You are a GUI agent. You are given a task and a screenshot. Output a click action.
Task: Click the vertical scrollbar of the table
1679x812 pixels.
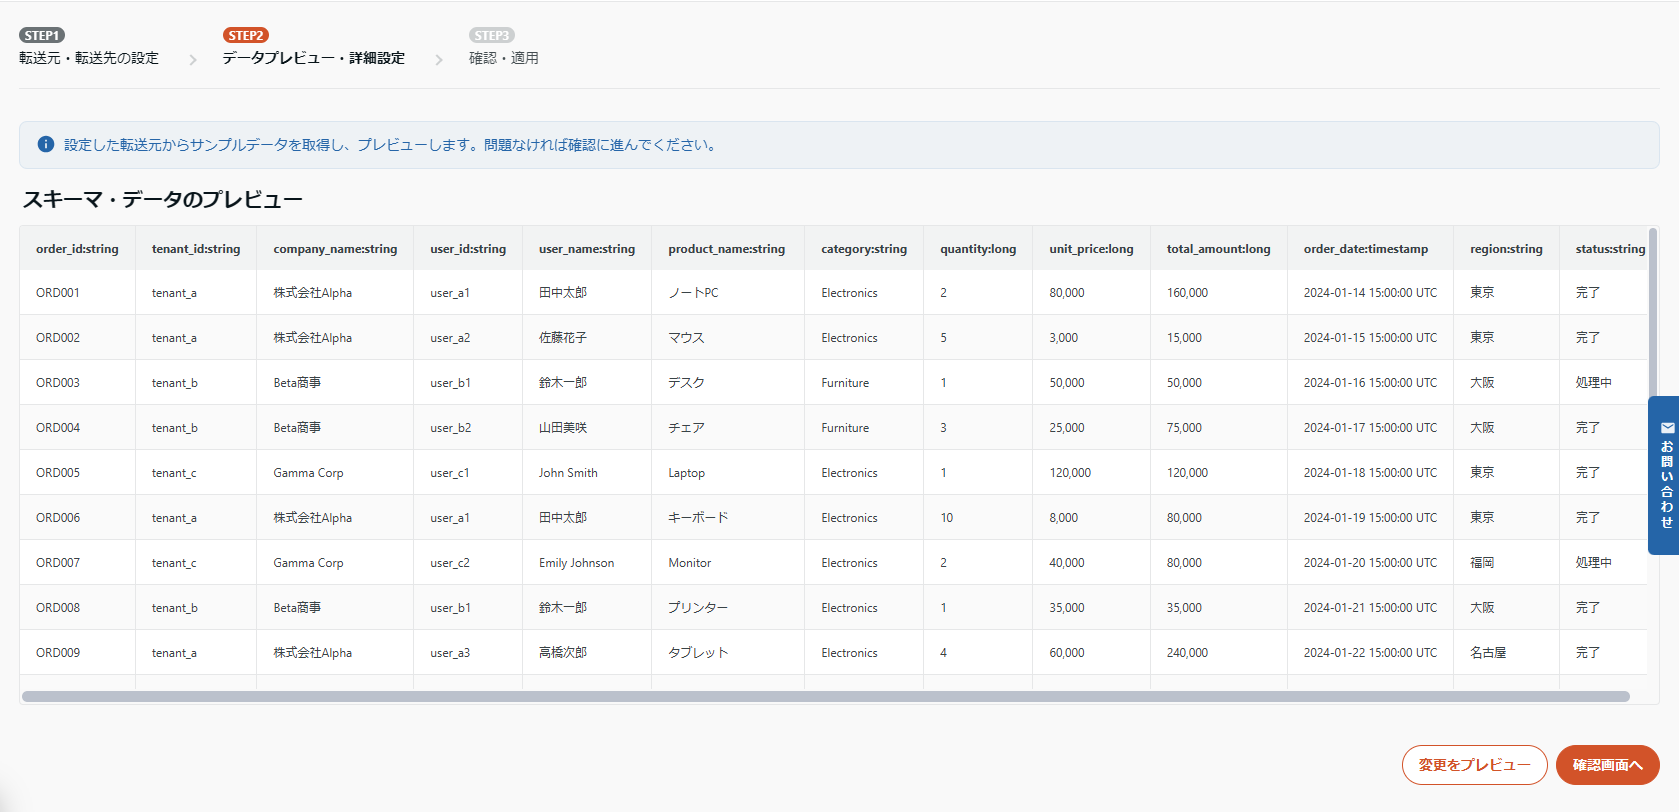click(1652, 310)
